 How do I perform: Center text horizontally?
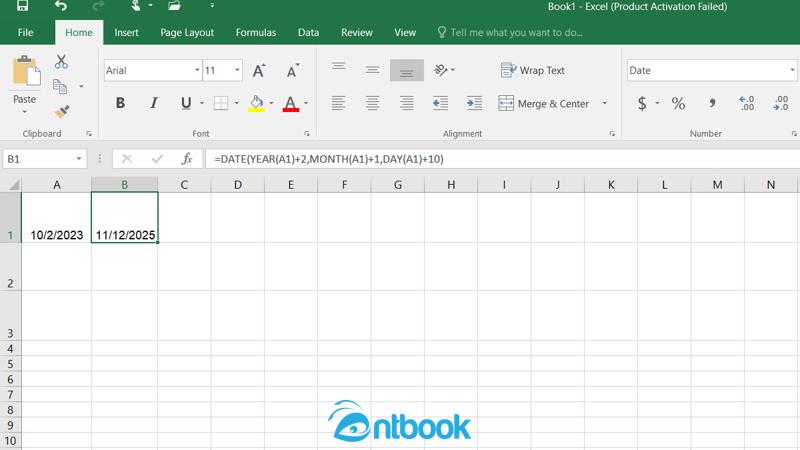coord(372,103)
